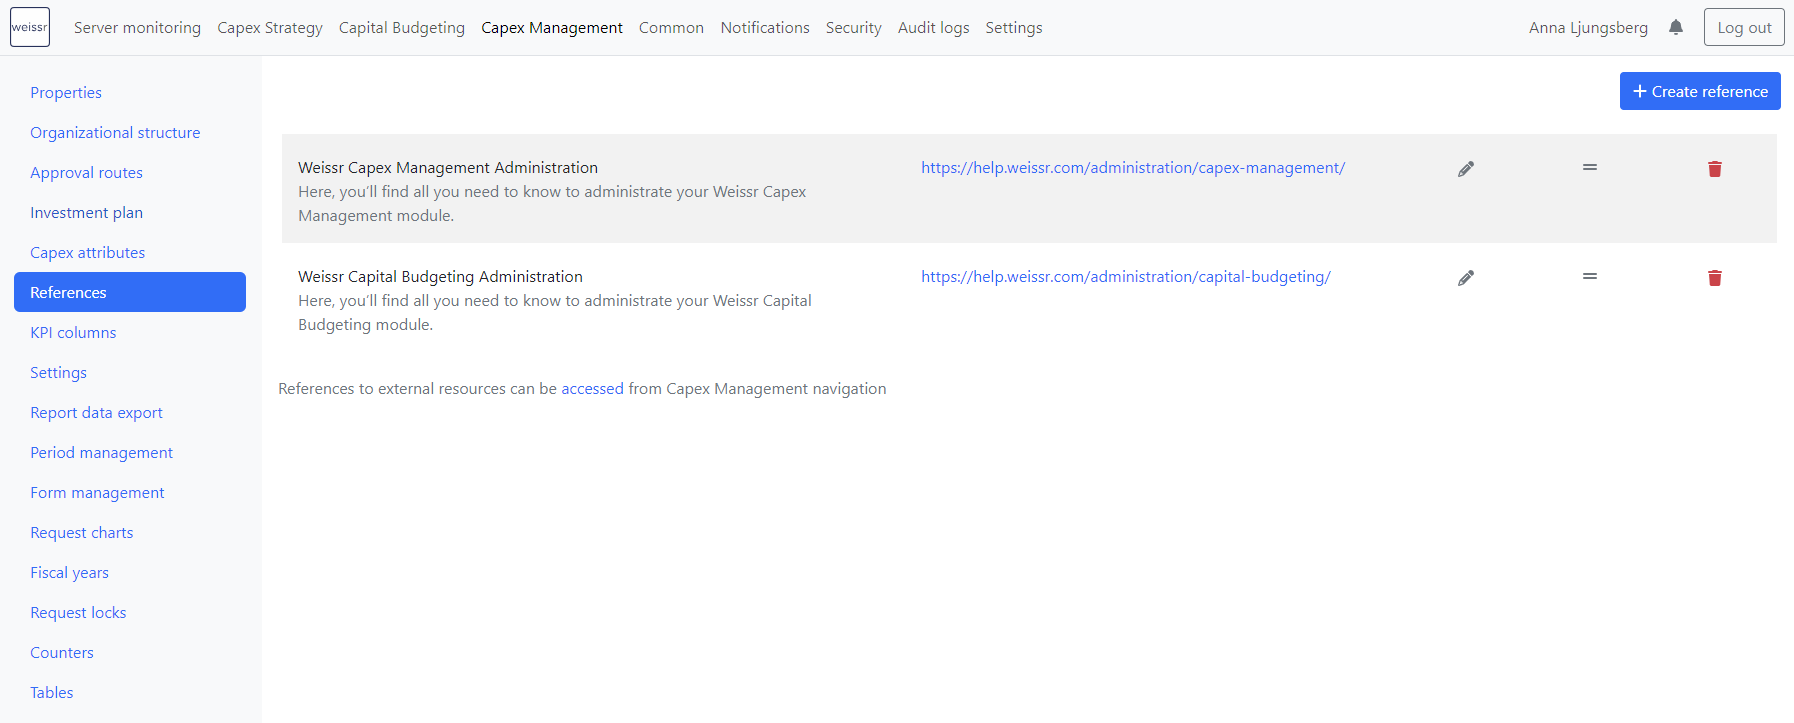The image size is (1794, 723).
Task: Open Audit logs in top navigation
Action: click(933, 28)
